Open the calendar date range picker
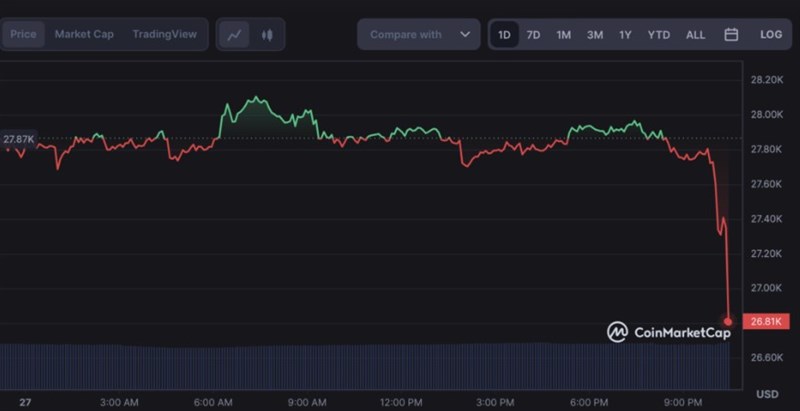800x411 pixels. point(731,34)
